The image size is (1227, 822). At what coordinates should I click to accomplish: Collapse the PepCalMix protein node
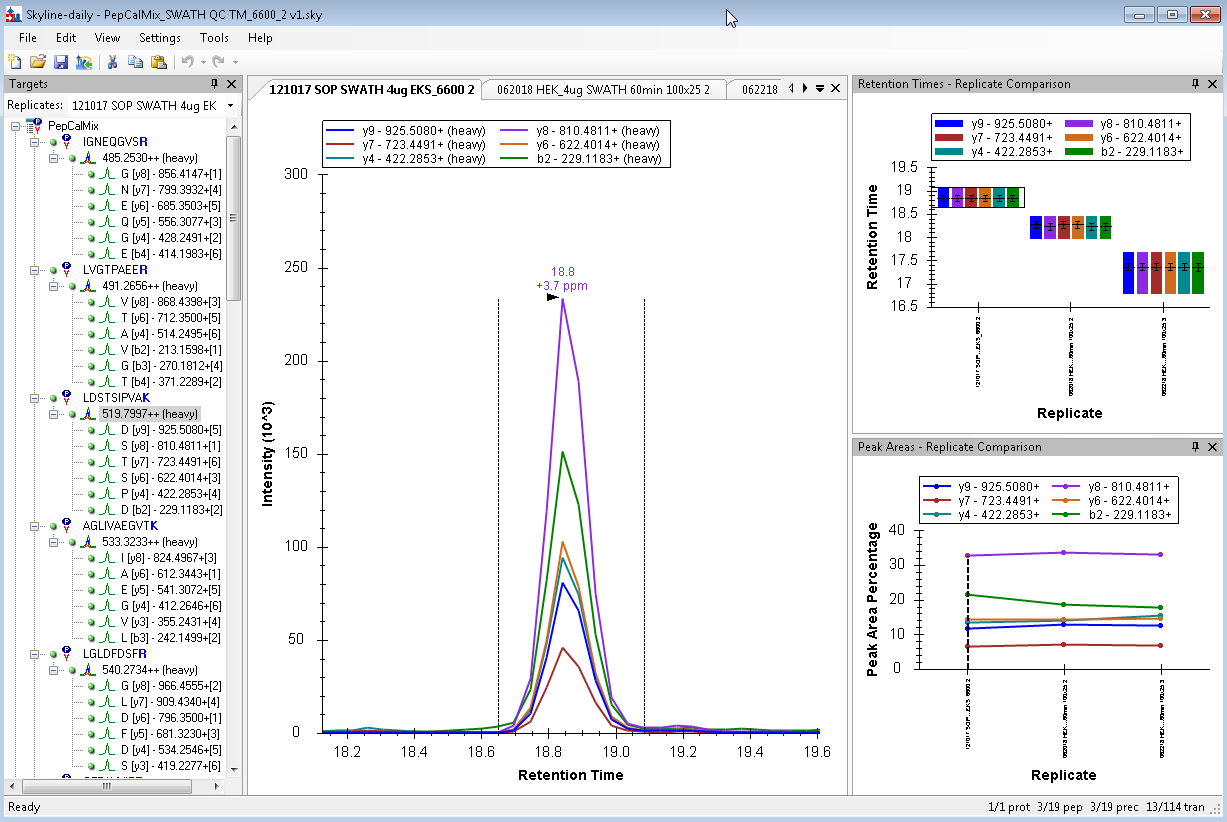coord(15,126)
